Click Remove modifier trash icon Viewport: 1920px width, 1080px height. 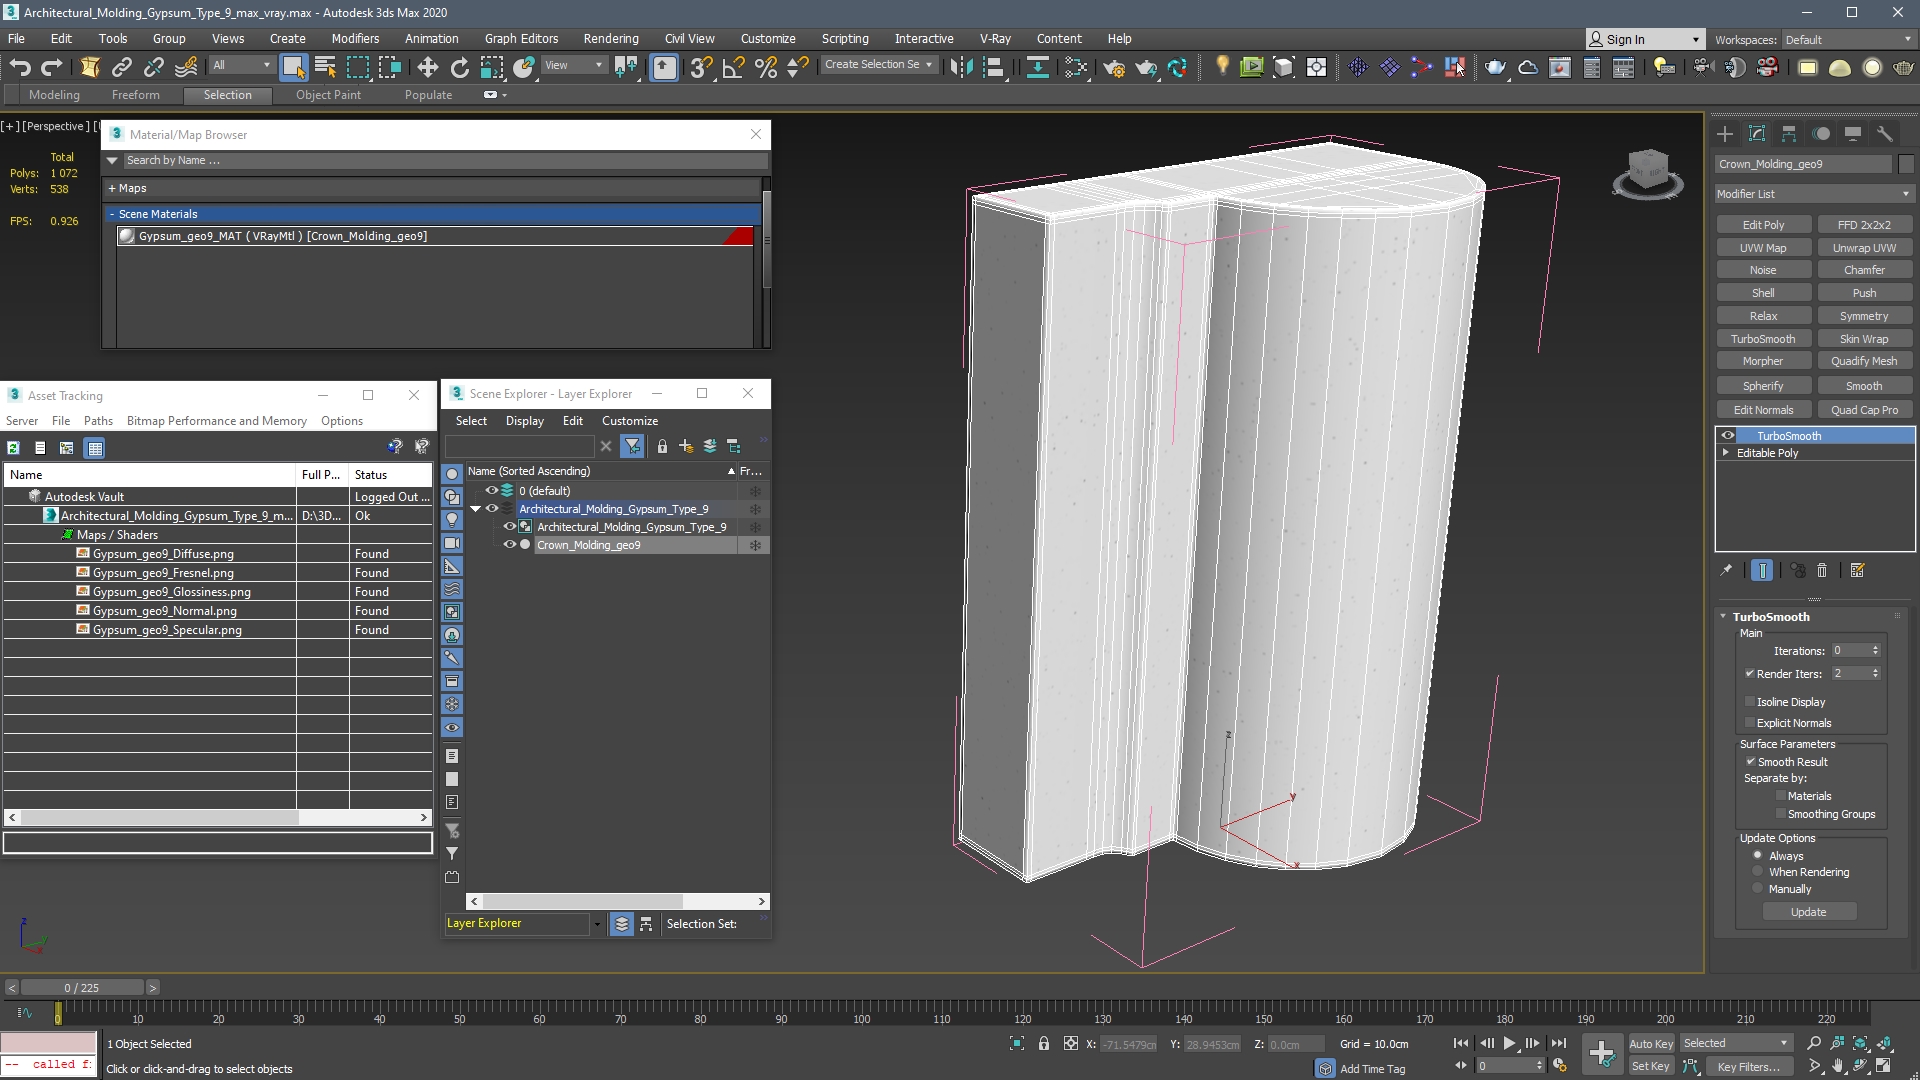point(1822,570)
